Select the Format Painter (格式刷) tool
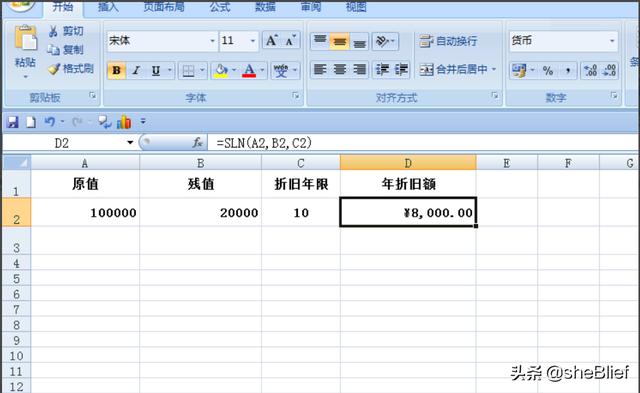640x393 pixels. [71, 69]
